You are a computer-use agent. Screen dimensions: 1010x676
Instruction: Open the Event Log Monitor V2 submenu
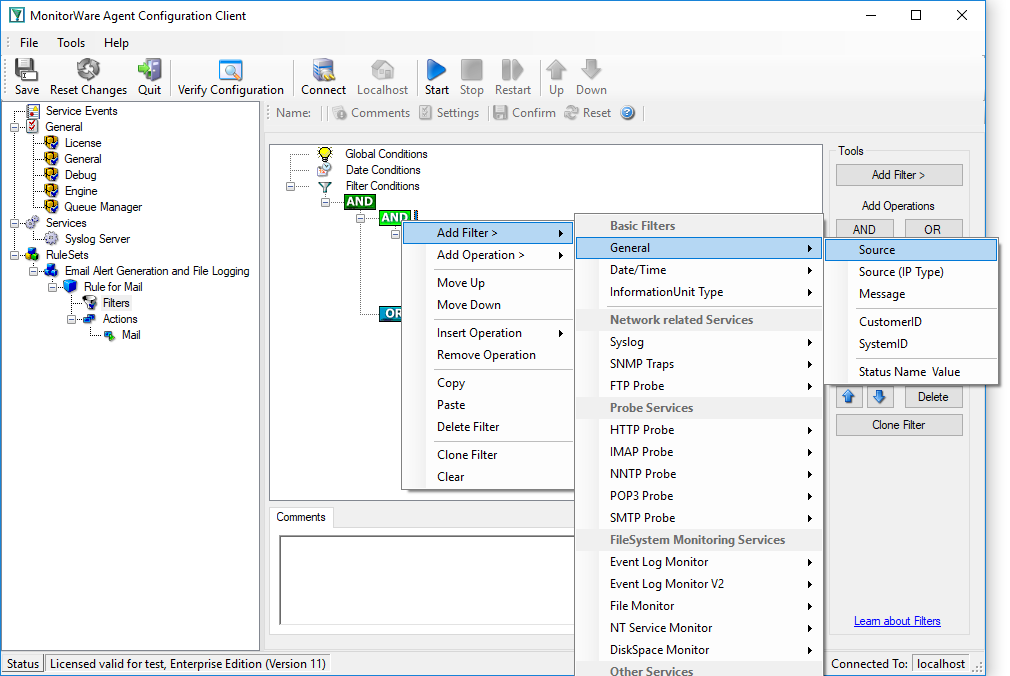pyautogui.click(x=699, y=584)
